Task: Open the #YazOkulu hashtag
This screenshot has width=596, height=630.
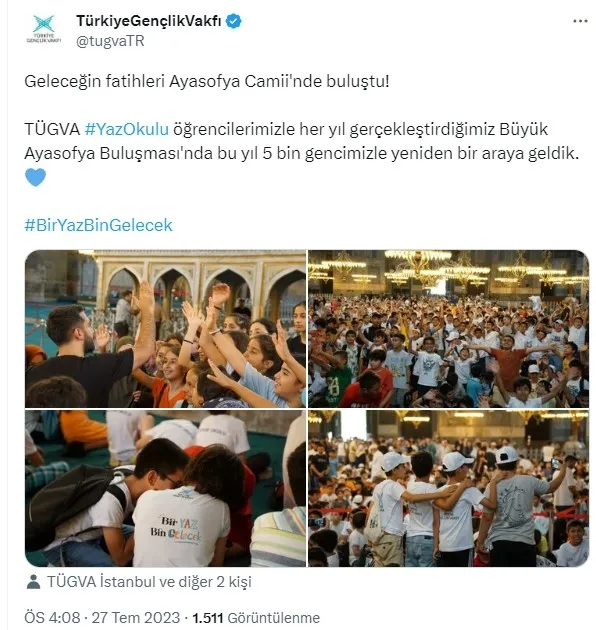Action: coord(127,129)
